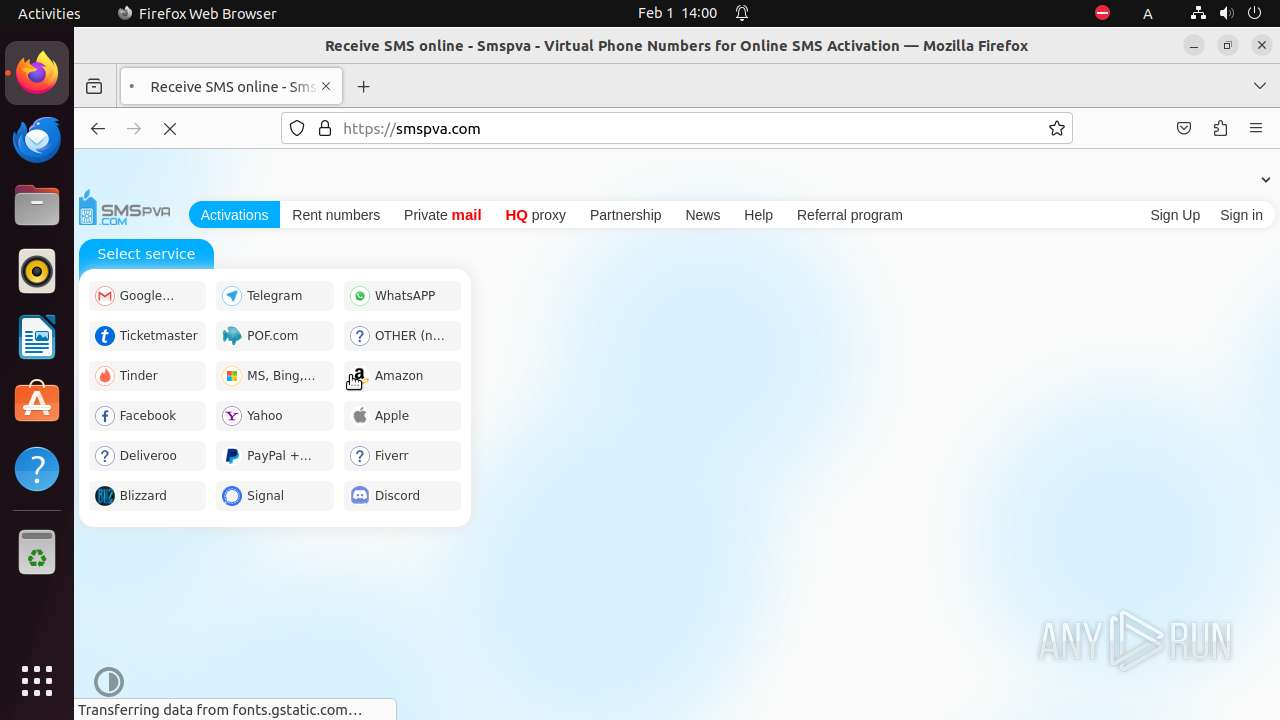Close the Receive SMS online tab

pyautogui.click(x=326, y=87)
